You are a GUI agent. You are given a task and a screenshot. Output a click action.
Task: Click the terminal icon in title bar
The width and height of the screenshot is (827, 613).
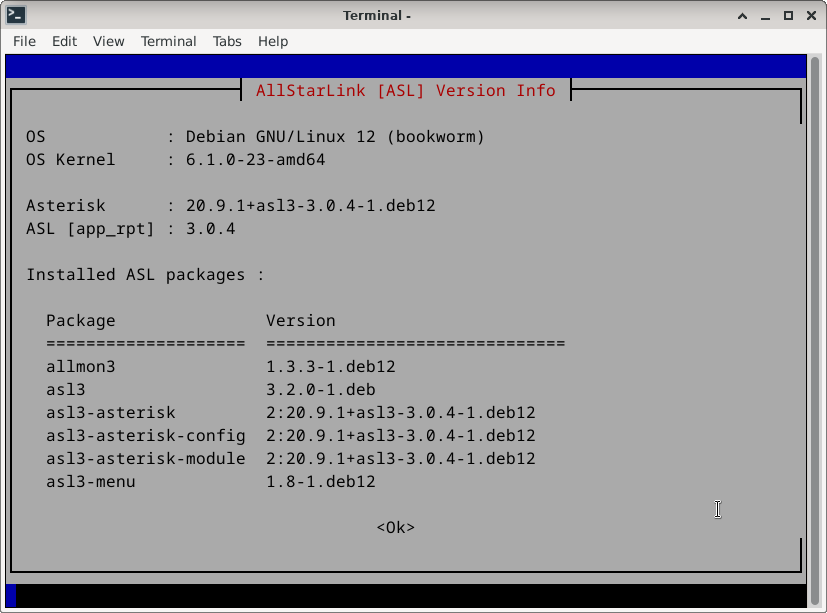tap(16, 15)
